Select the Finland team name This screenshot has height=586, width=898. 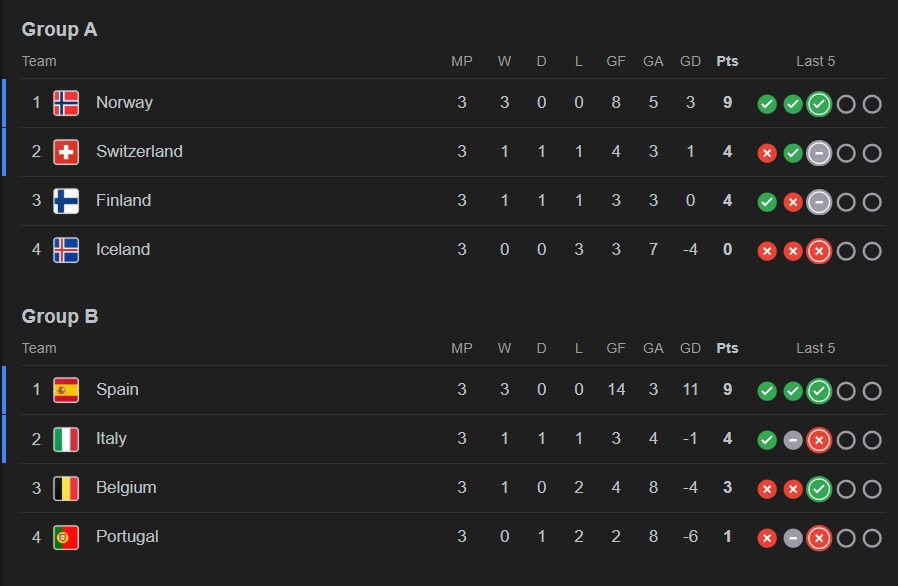123,200
